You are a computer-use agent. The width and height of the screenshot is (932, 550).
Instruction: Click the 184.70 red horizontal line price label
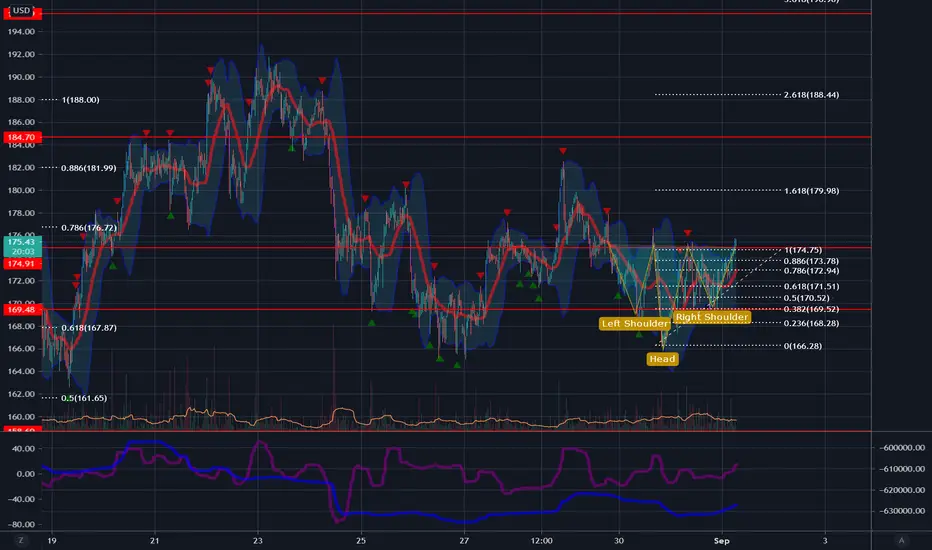pos(22,137)
